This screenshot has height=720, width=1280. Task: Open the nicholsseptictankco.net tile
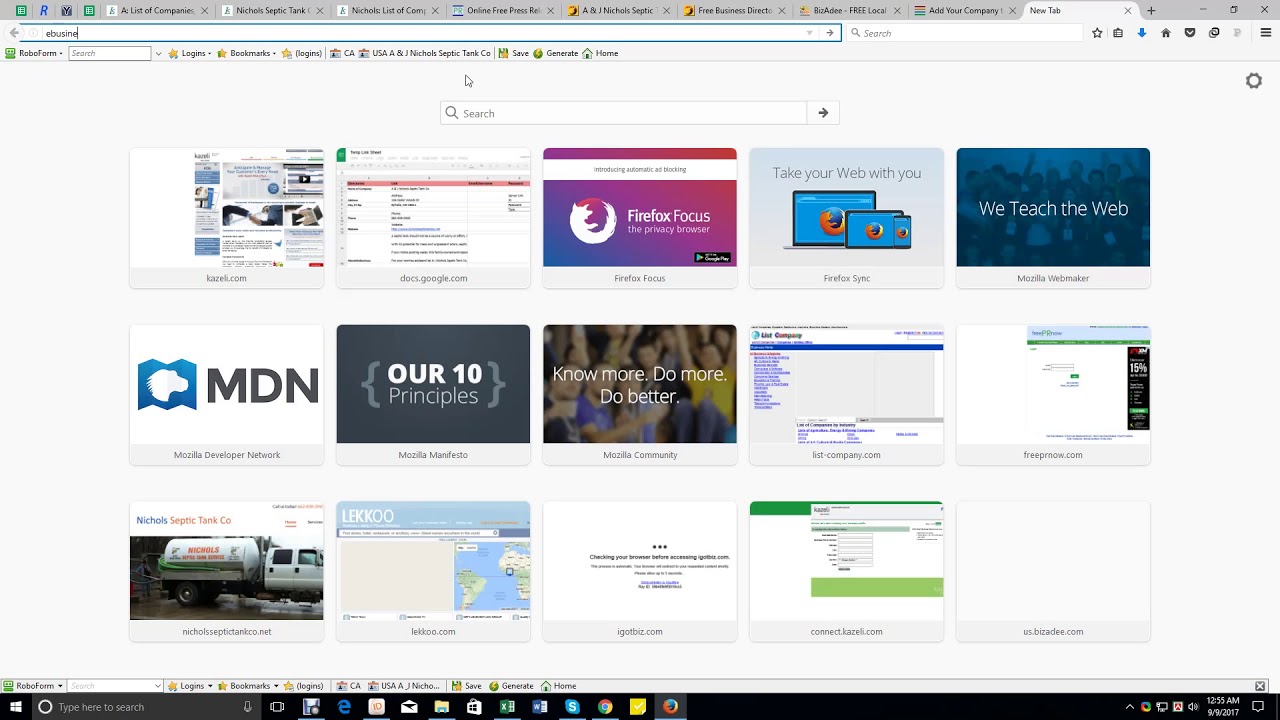point(226,571)
